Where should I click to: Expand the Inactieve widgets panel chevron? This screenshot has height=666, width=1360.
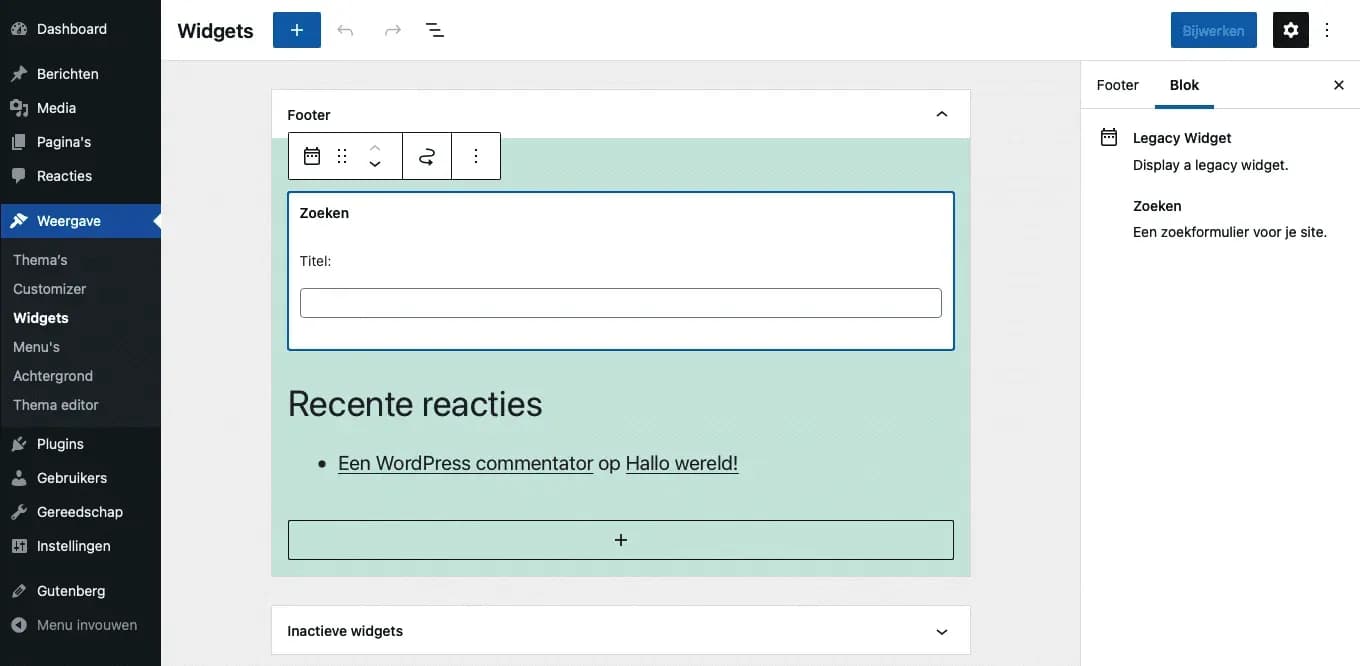[x=941, y=632]
